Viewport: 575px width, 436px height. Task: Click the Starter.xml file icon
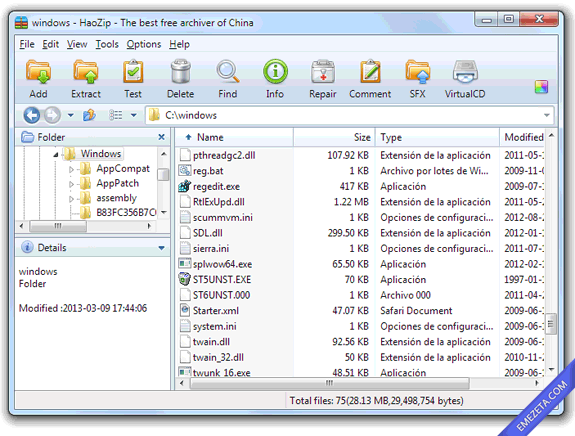(185, 311)
